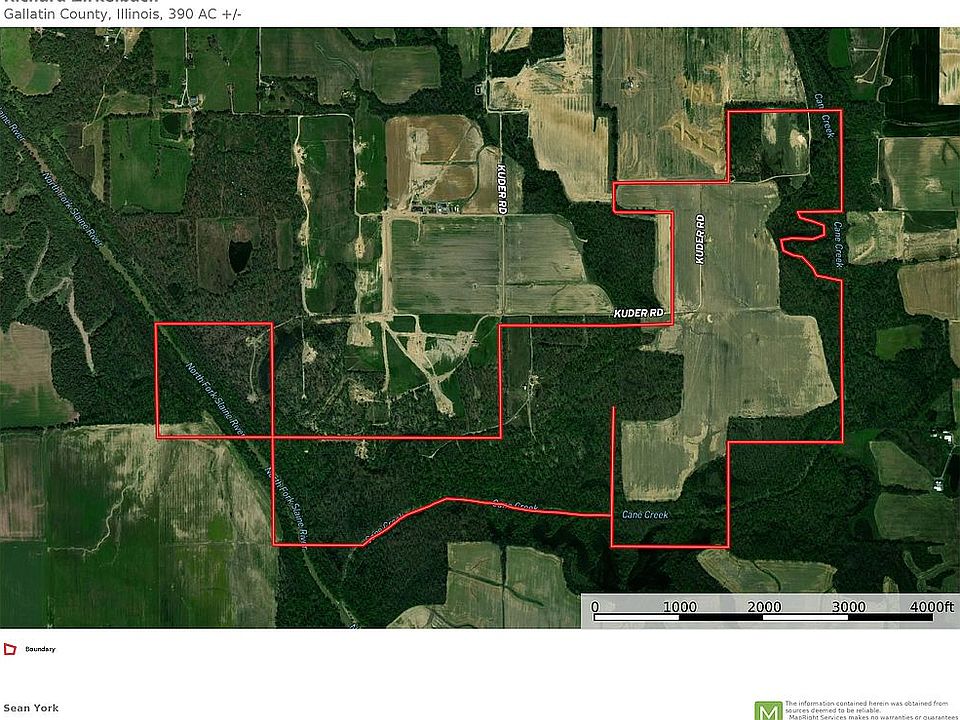Screen dimensions: 960x720
Task: Click the 'North Fork Saline River' label inside the west parcel
Action: coord(216,399)
